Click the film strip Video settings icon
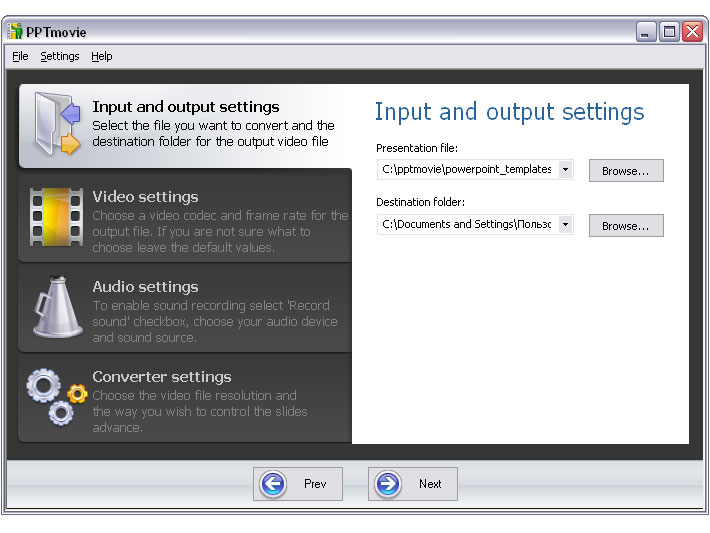This screenshot has height=533, width=710. (x=57, y=217)
